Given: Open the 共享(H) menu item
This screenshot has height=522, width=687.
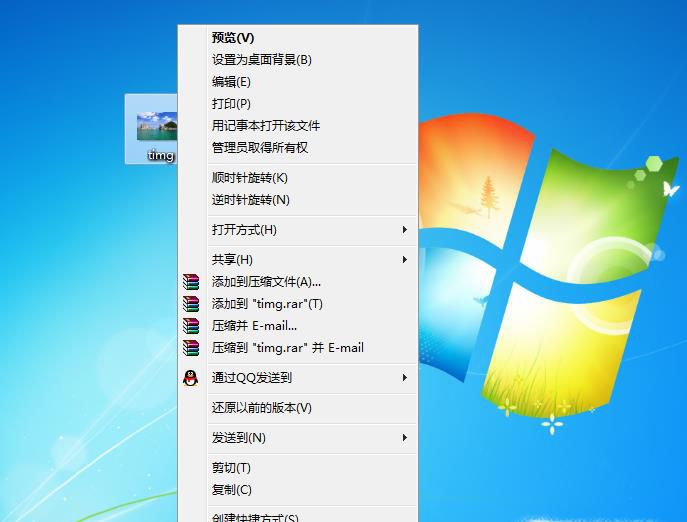Looking at the screenshot, I should (297, 259).
